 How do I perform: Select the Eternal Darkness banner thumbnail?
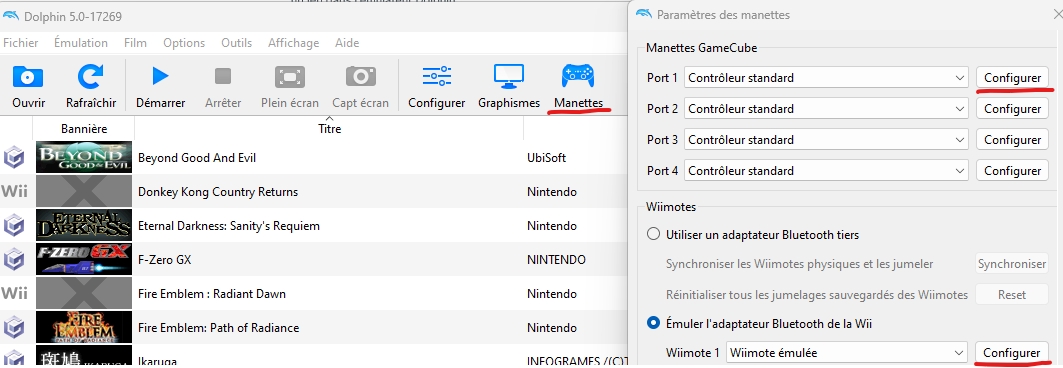[84, 225]
